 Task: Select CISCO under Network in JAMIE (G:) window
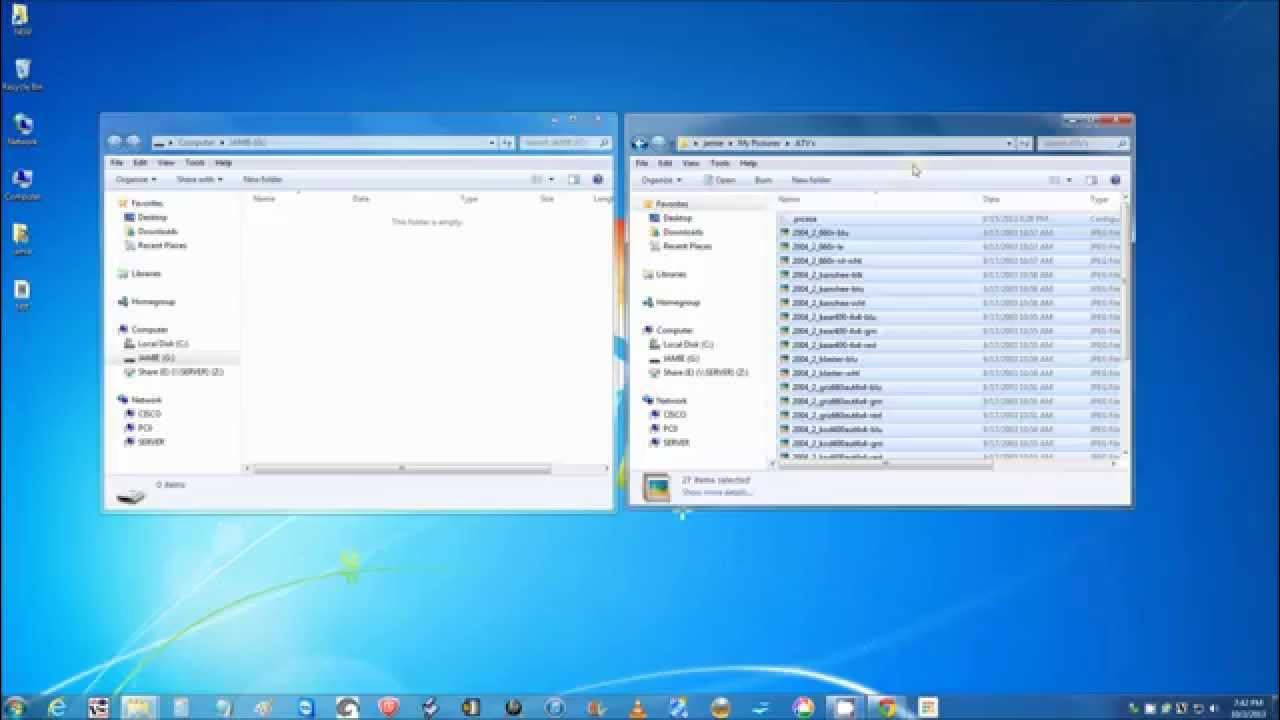pos(148,413)
